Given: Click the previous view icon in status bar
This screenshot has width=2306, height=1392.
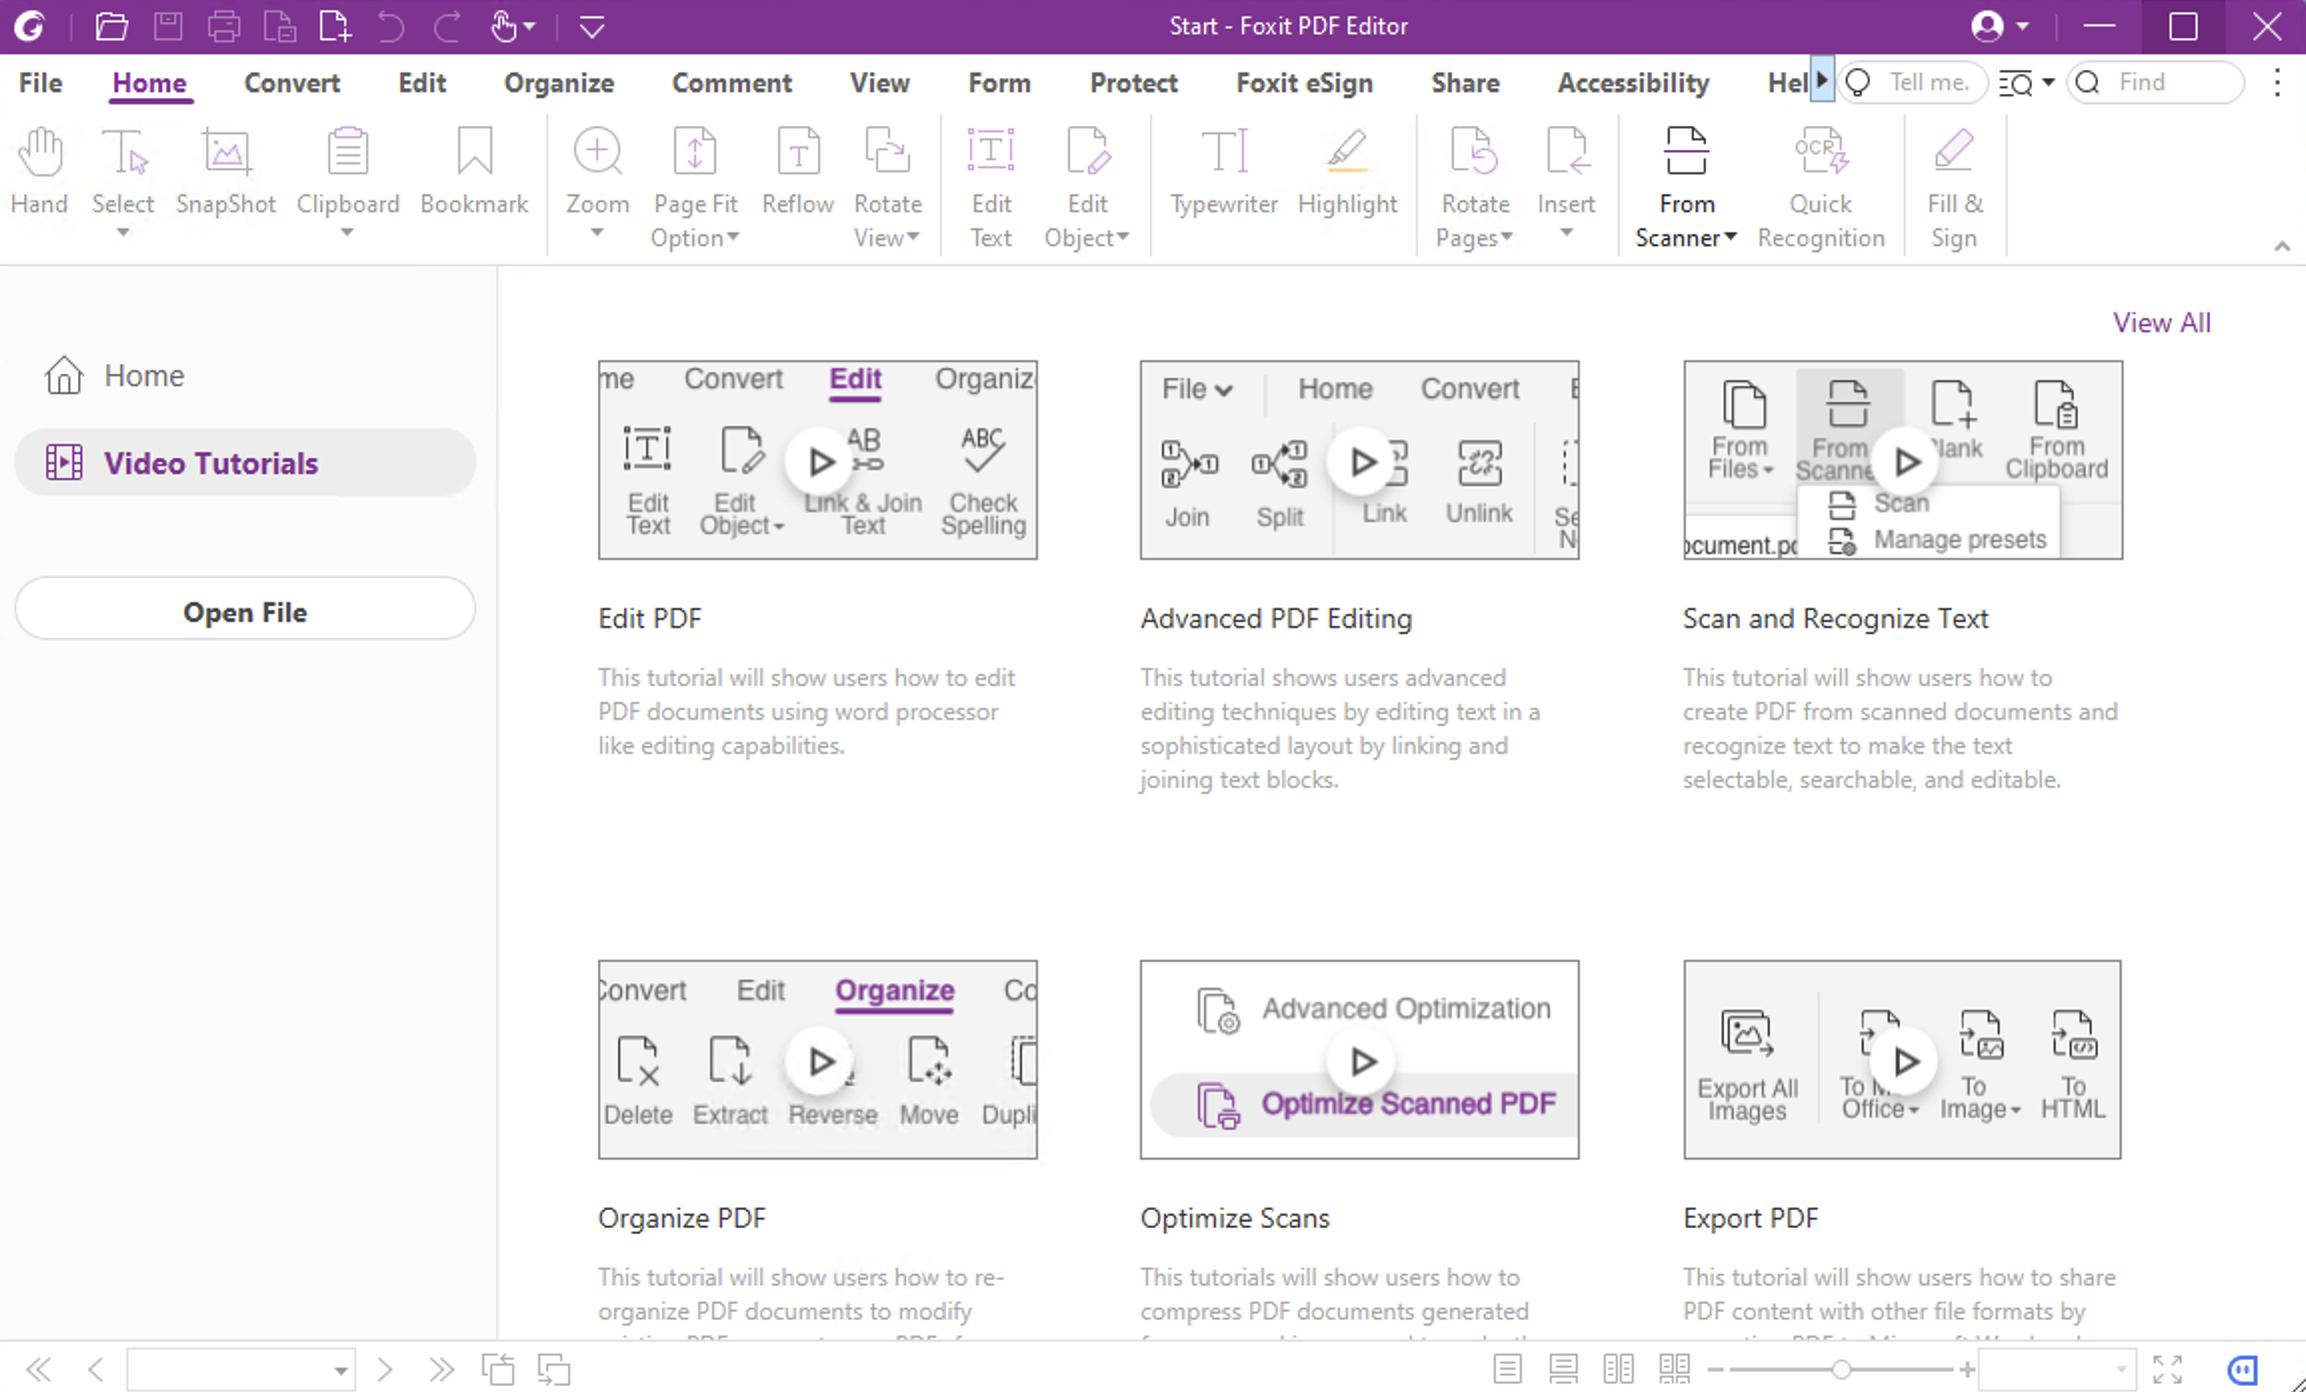Looking at the screenshot, I should pos(498,1369).
